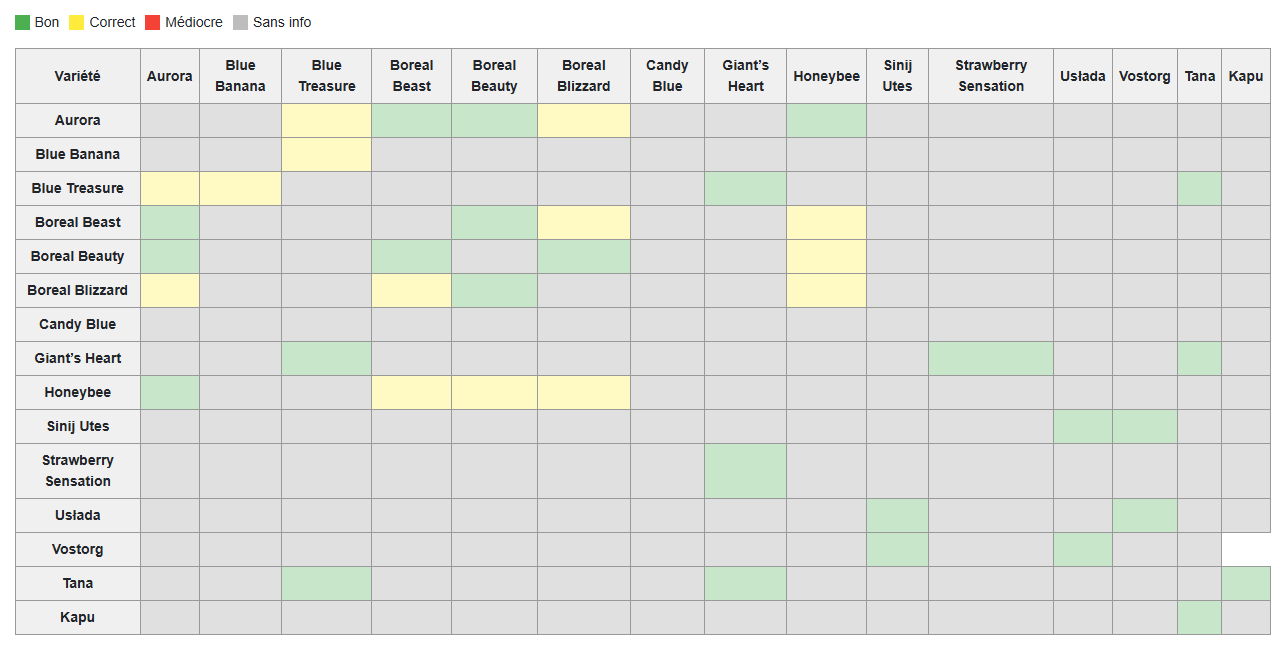Click the yellow Correct legend swatch
Viewport: 1288px width, 658px height.
point(77,22)
